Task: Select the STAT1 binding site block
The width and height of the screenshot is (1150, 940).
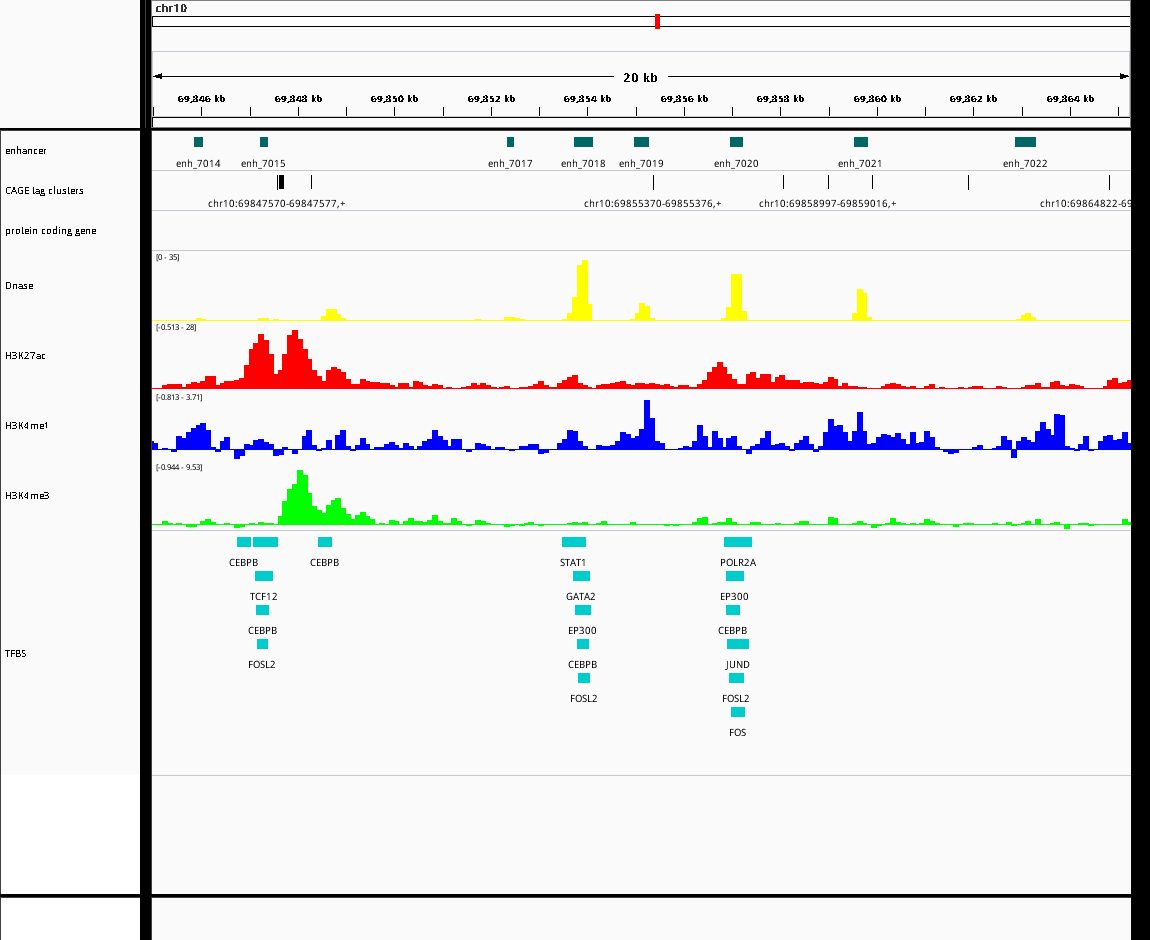Action: pyautogui.click(x=574, y=542)
